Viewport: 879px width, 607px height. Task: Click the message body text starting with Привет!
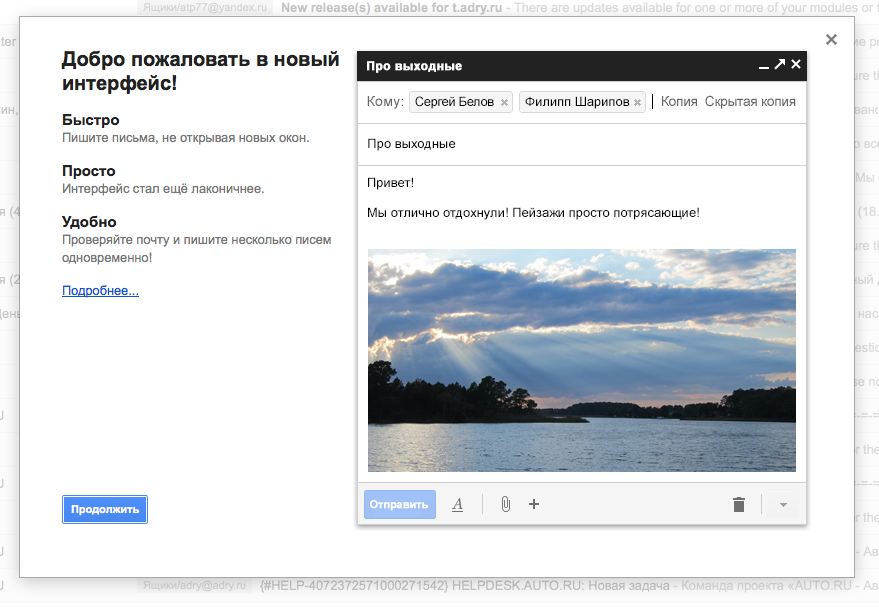click(391, 183)
